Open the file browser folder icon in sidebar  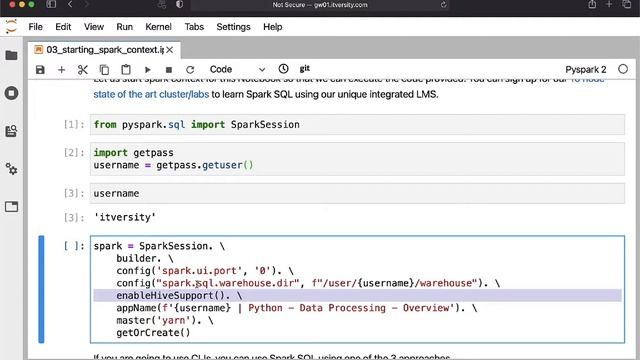pos(11,55)
